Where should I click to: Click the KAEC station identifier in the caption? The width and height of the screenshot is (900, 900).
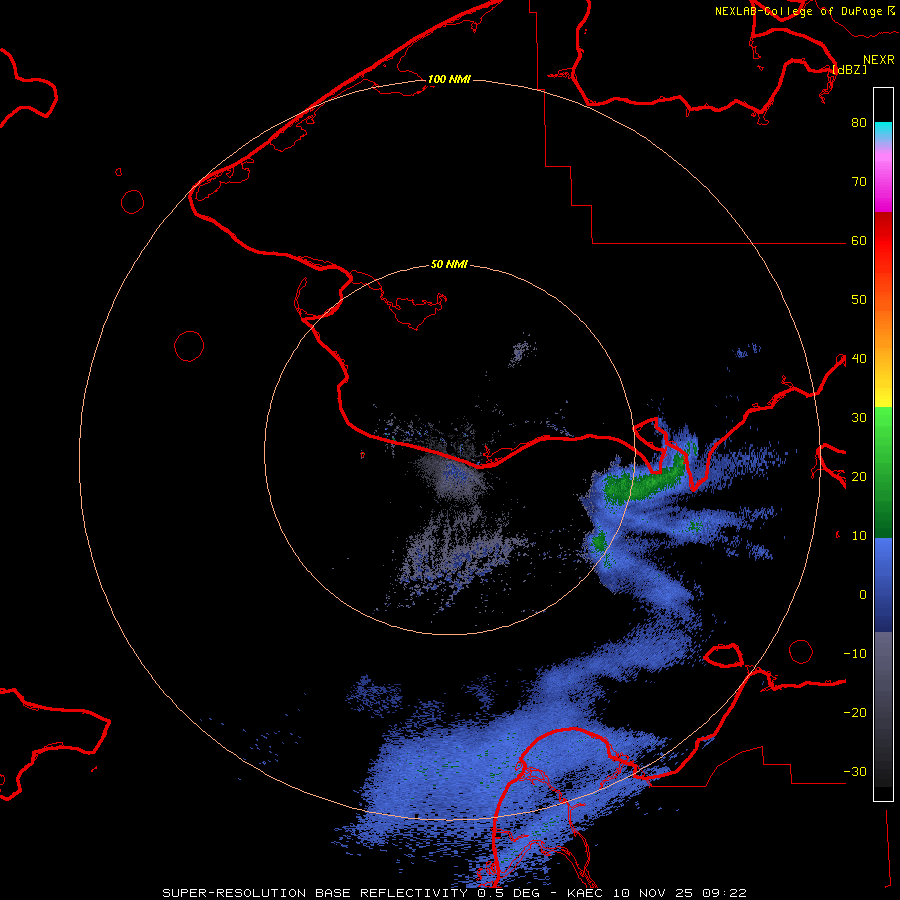click(587, 893)
